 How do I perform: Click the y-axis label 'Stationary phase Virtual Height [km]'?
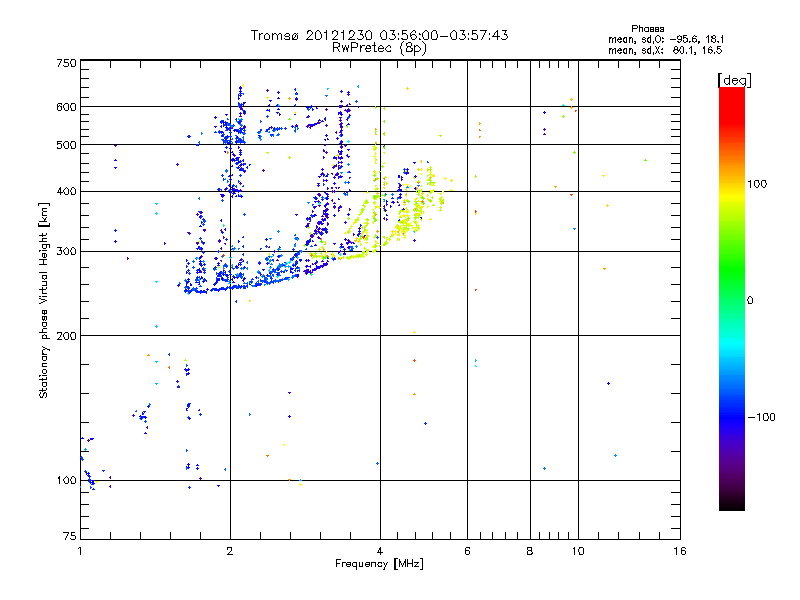click(44, 300)
